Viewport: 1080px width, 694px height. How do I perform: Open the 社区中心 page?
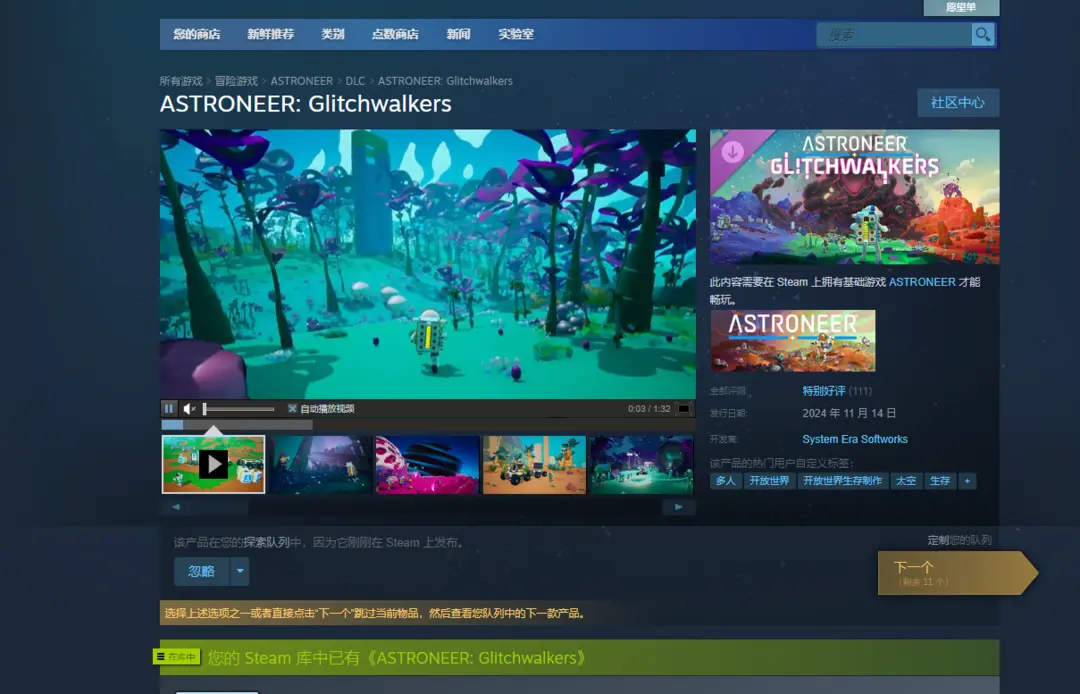tap(958, 103)
